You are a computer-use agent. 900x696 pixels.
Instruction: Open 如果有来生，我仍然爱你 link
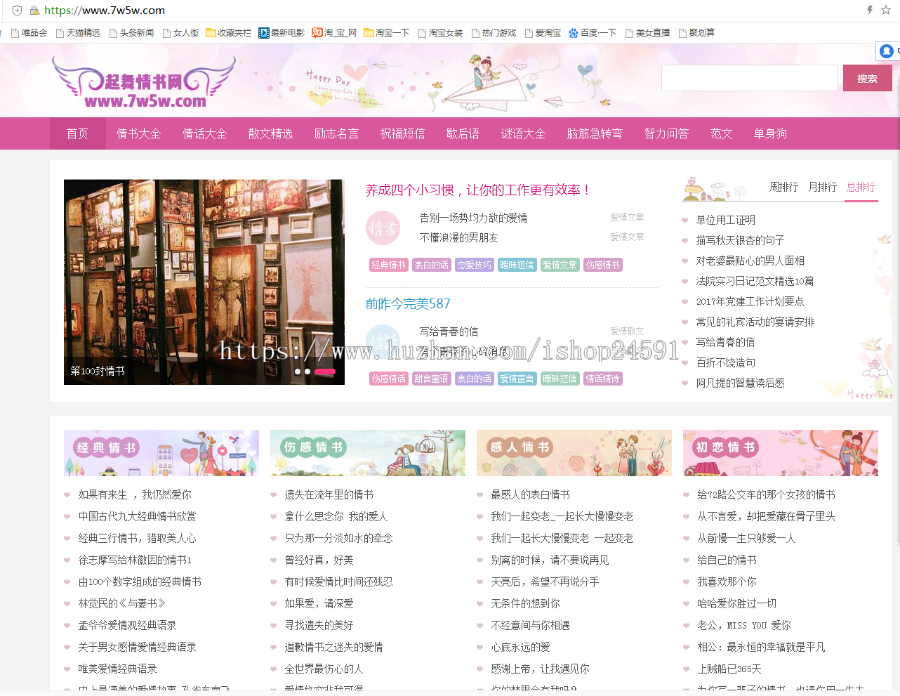point(135,494)
